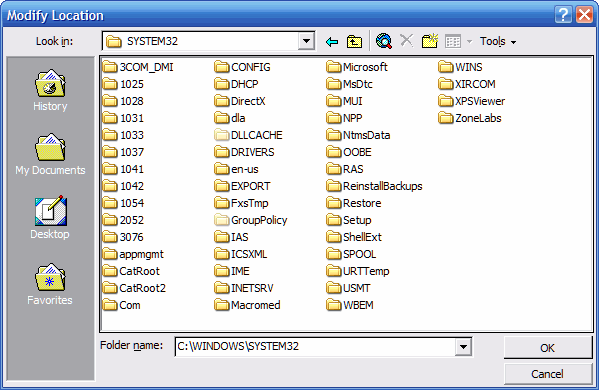
Task: Select the MUI folder
Action: coord(344,101)
